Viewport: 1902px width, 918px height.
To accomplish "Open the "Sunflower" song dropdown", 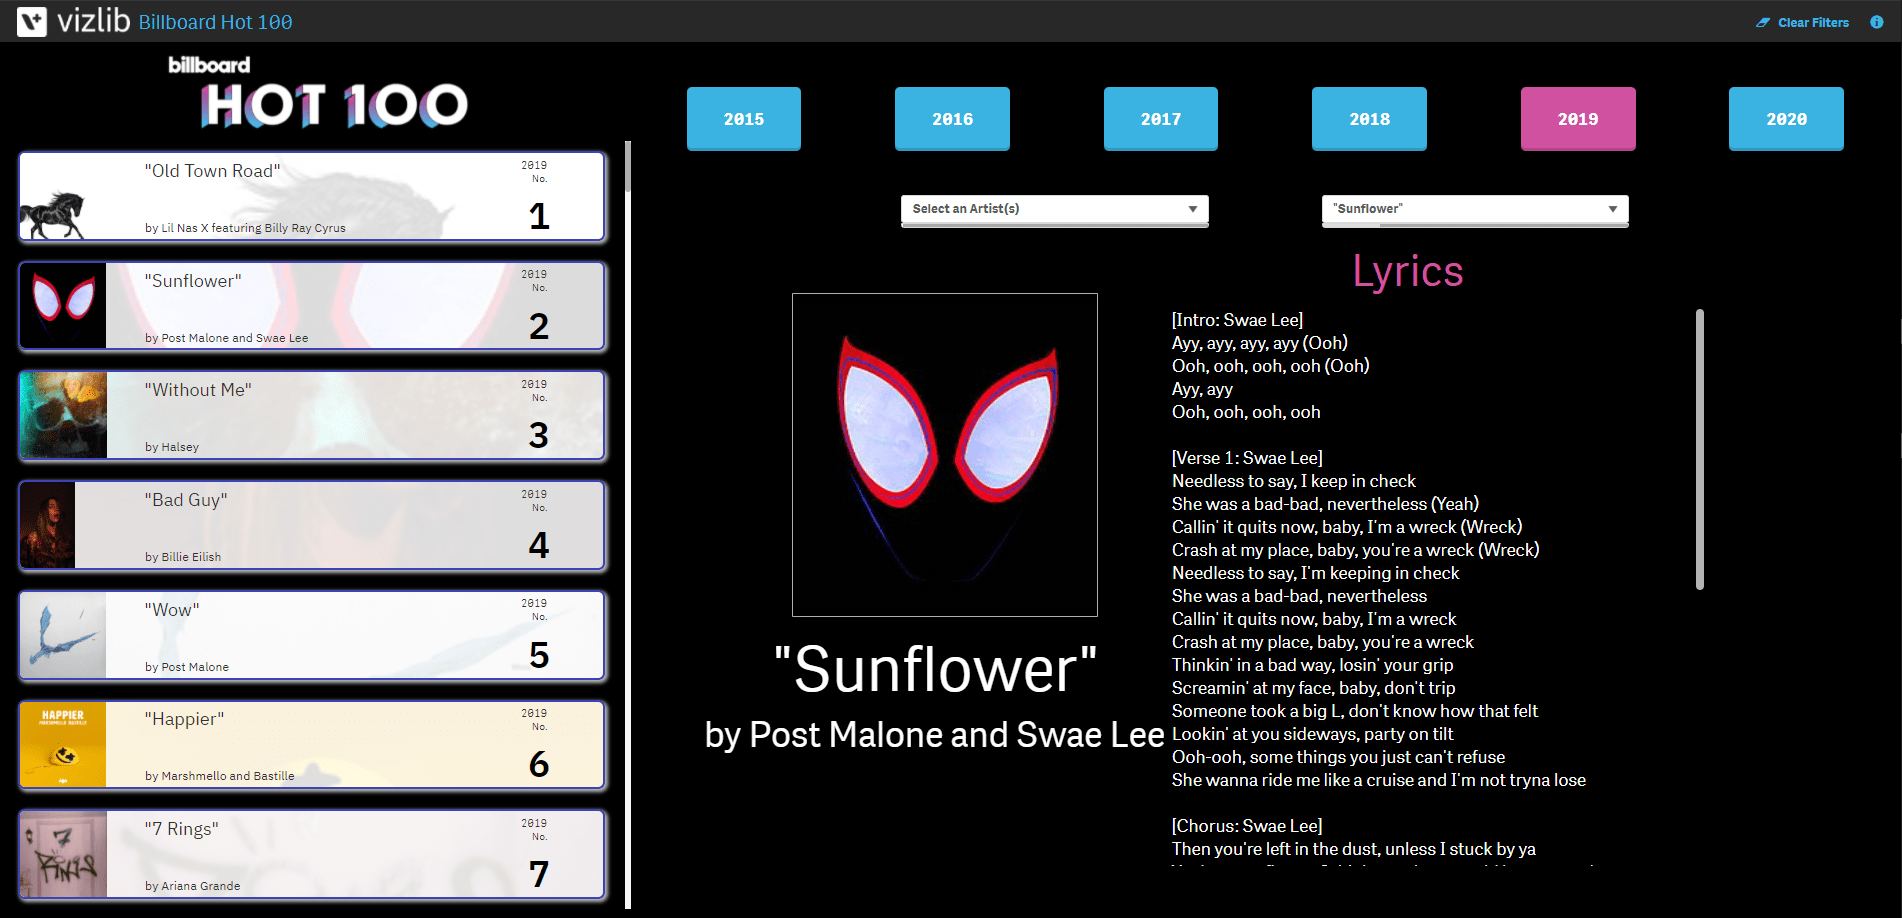I will (1475, 209).
